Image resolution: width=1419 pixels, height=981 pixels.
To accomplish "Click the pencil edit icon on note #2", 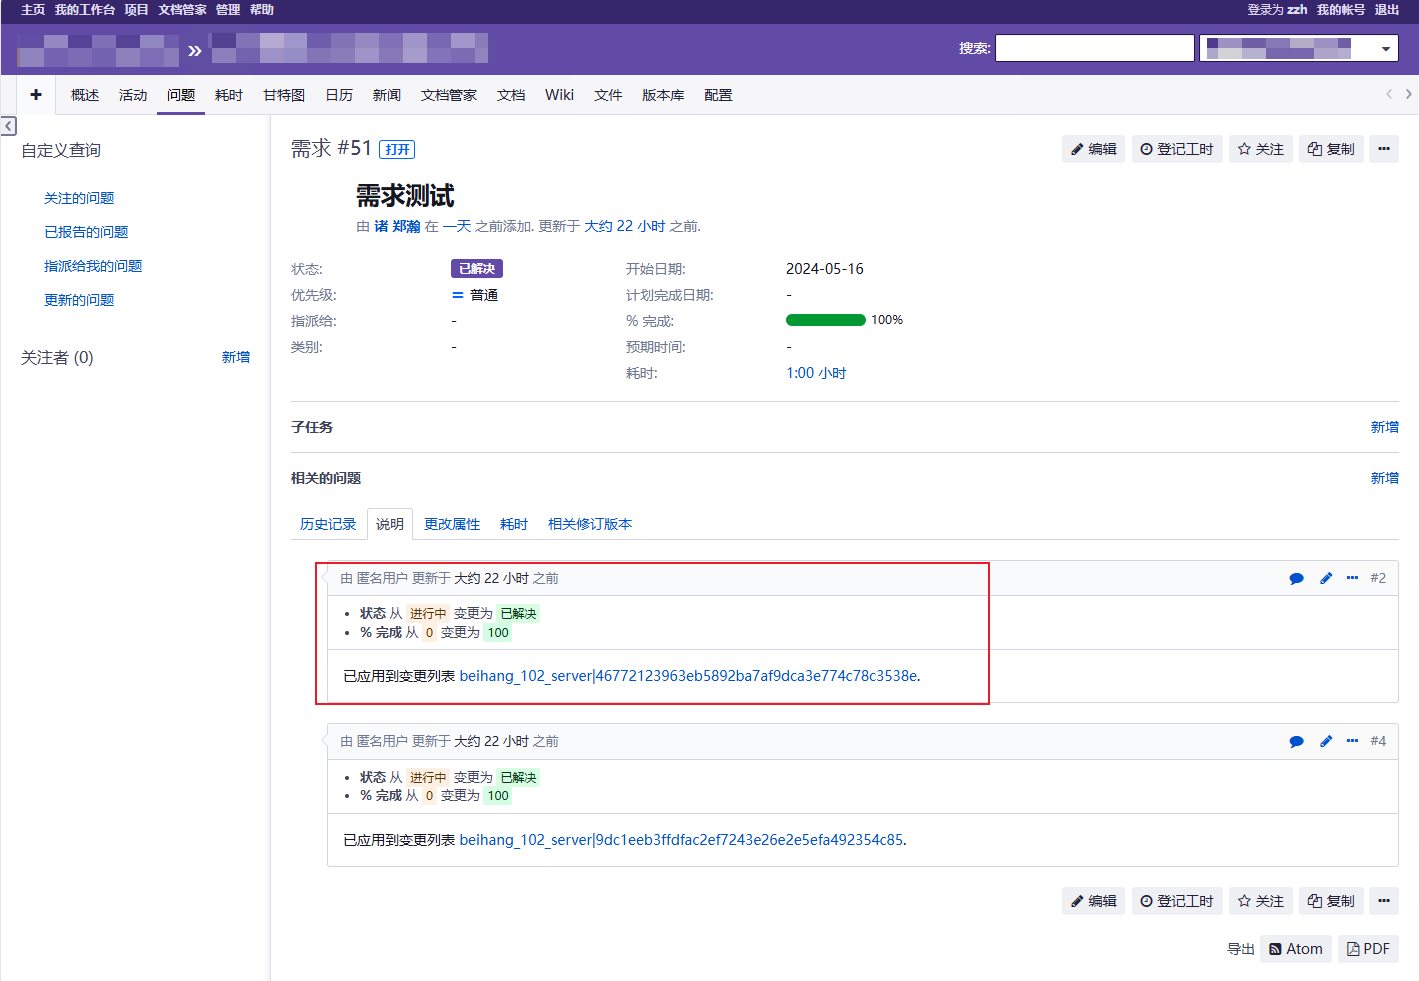I will pyautogui.click(x=1325, y=578).
